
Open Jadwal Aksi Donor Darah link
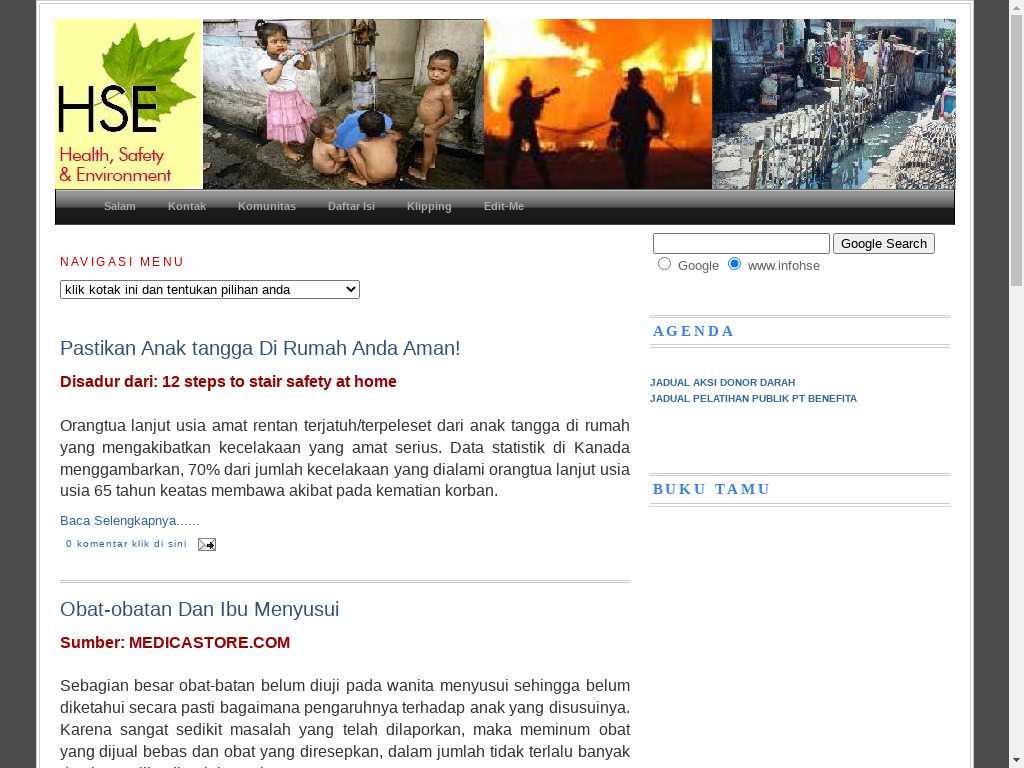[722, 383]
